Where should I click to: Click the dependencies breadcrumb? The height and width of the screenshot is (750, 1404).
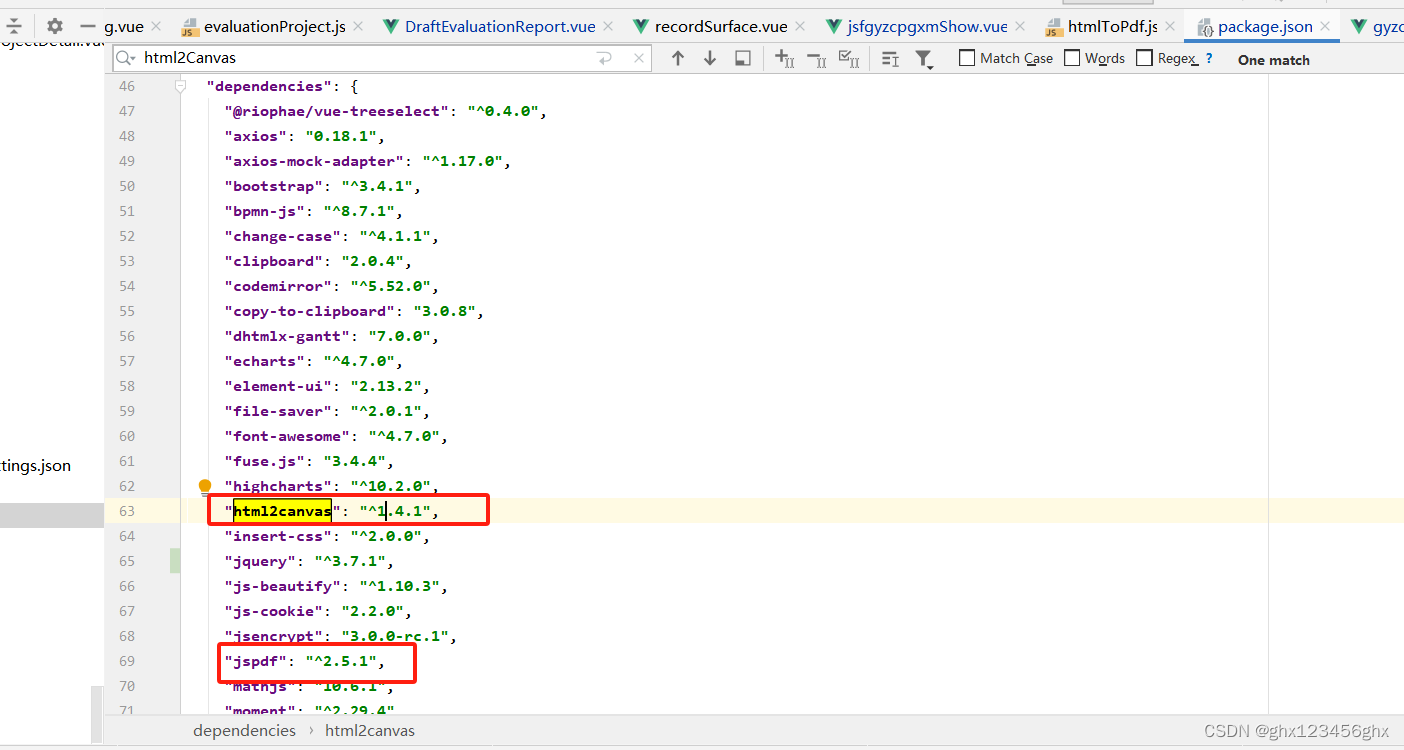[245, 730]
